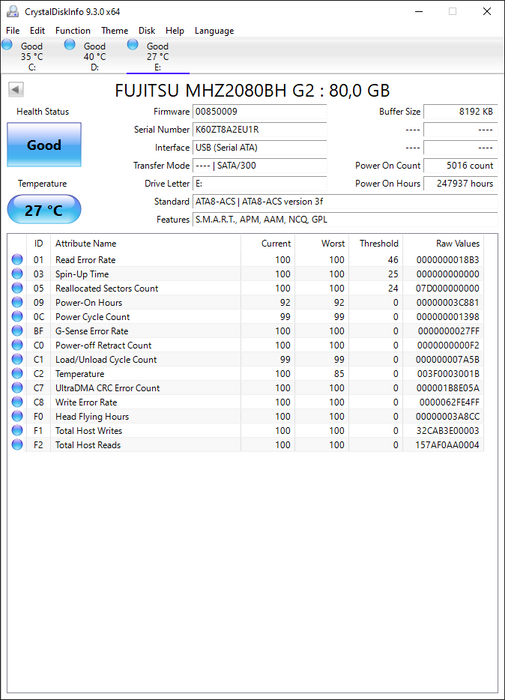Screen dimensions: 505x700
Task: Click the Features field listing S.M.A.R.T., APM
Action: pos(345,219)
